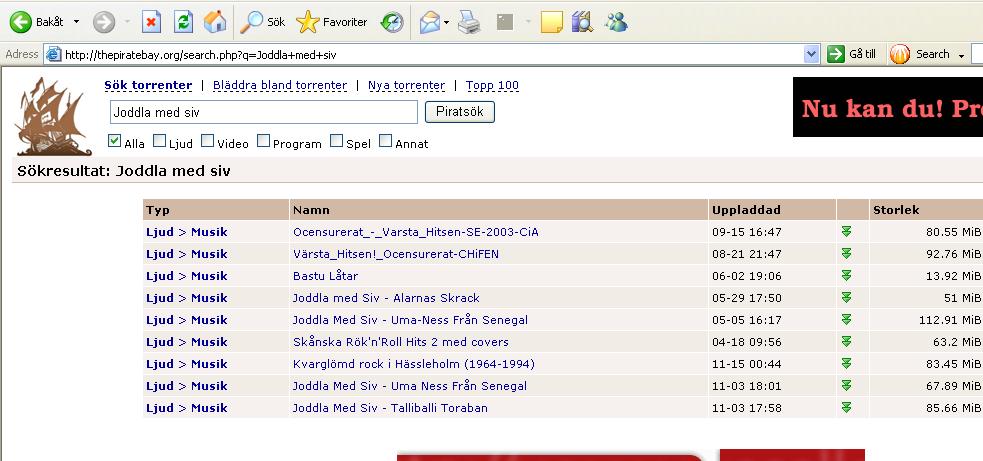Uncheck the Alla checkbox
This screenshot has height=461, width=983.
[x=114, y=140]
